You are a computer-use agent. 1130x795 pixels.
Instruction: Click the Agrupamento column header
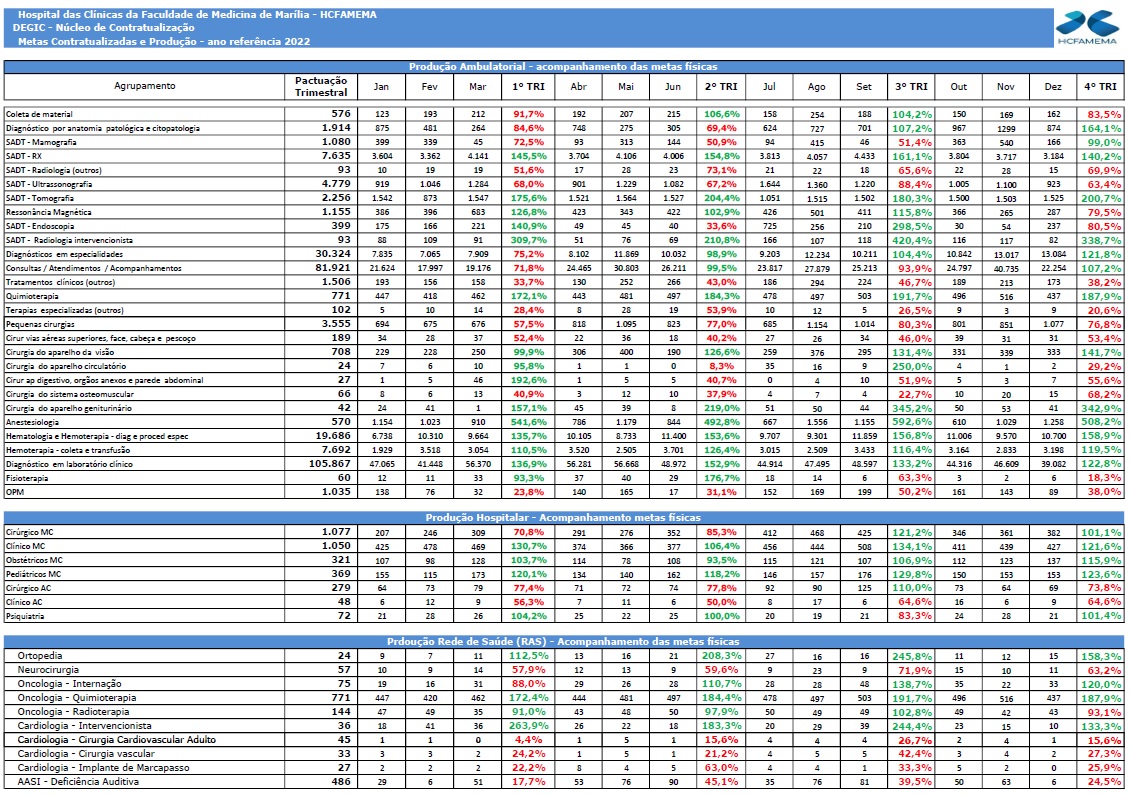tap(144, 86)
